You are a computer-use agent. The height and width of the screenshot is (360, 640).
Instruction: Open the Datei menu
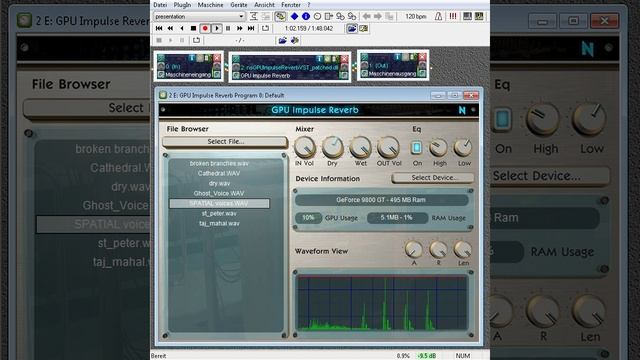click(x=160, y=5)
